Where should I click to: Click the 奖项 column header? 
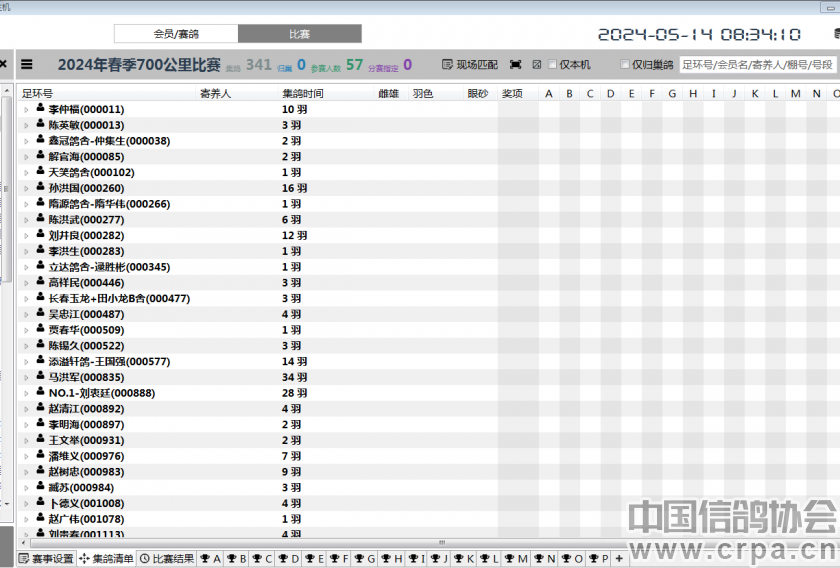[518, 93]
